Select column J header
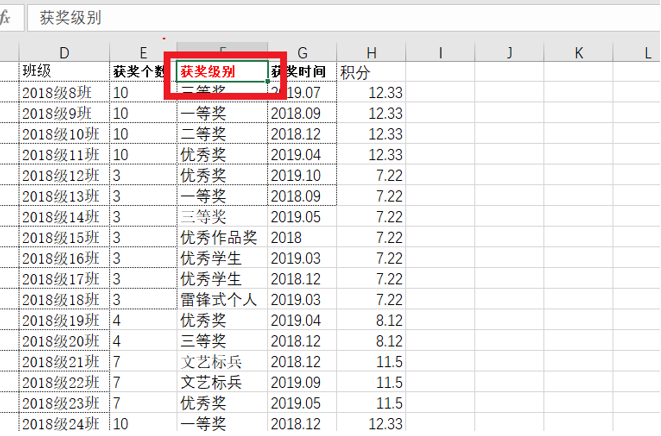661x436 pixels. (509, 53)
